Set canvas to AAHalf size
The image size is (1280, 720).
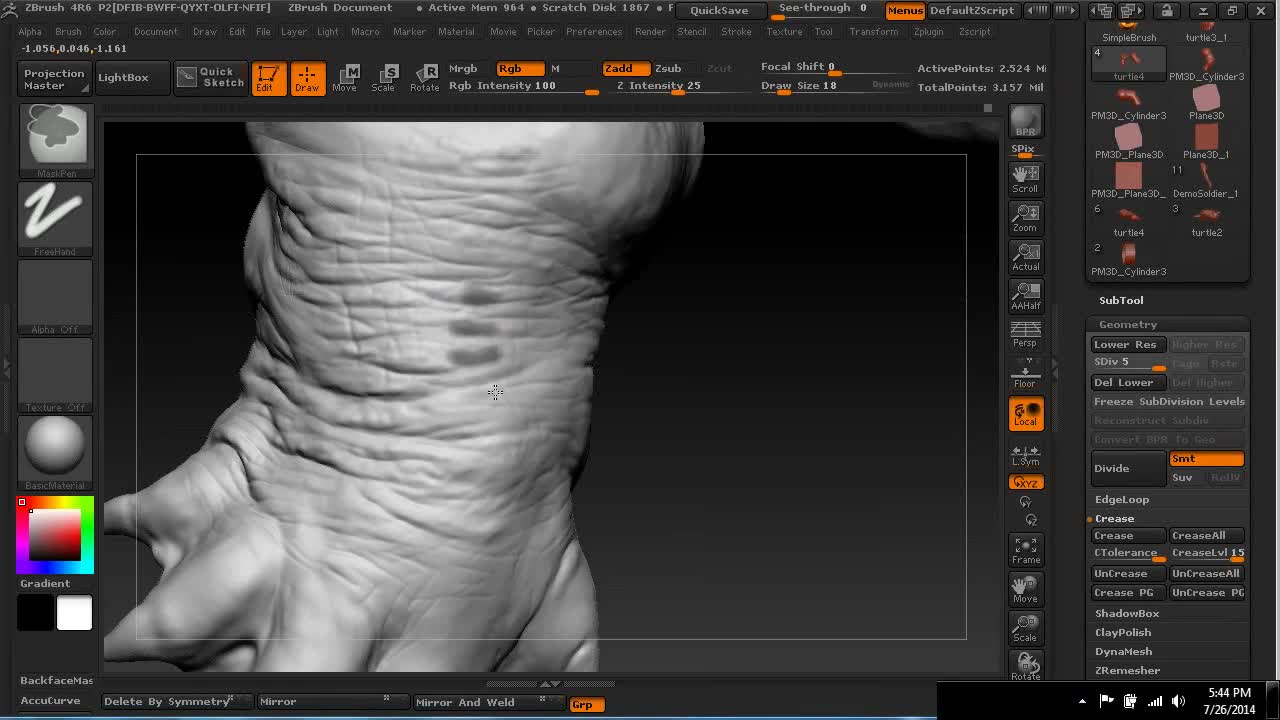click(1025, 296)
